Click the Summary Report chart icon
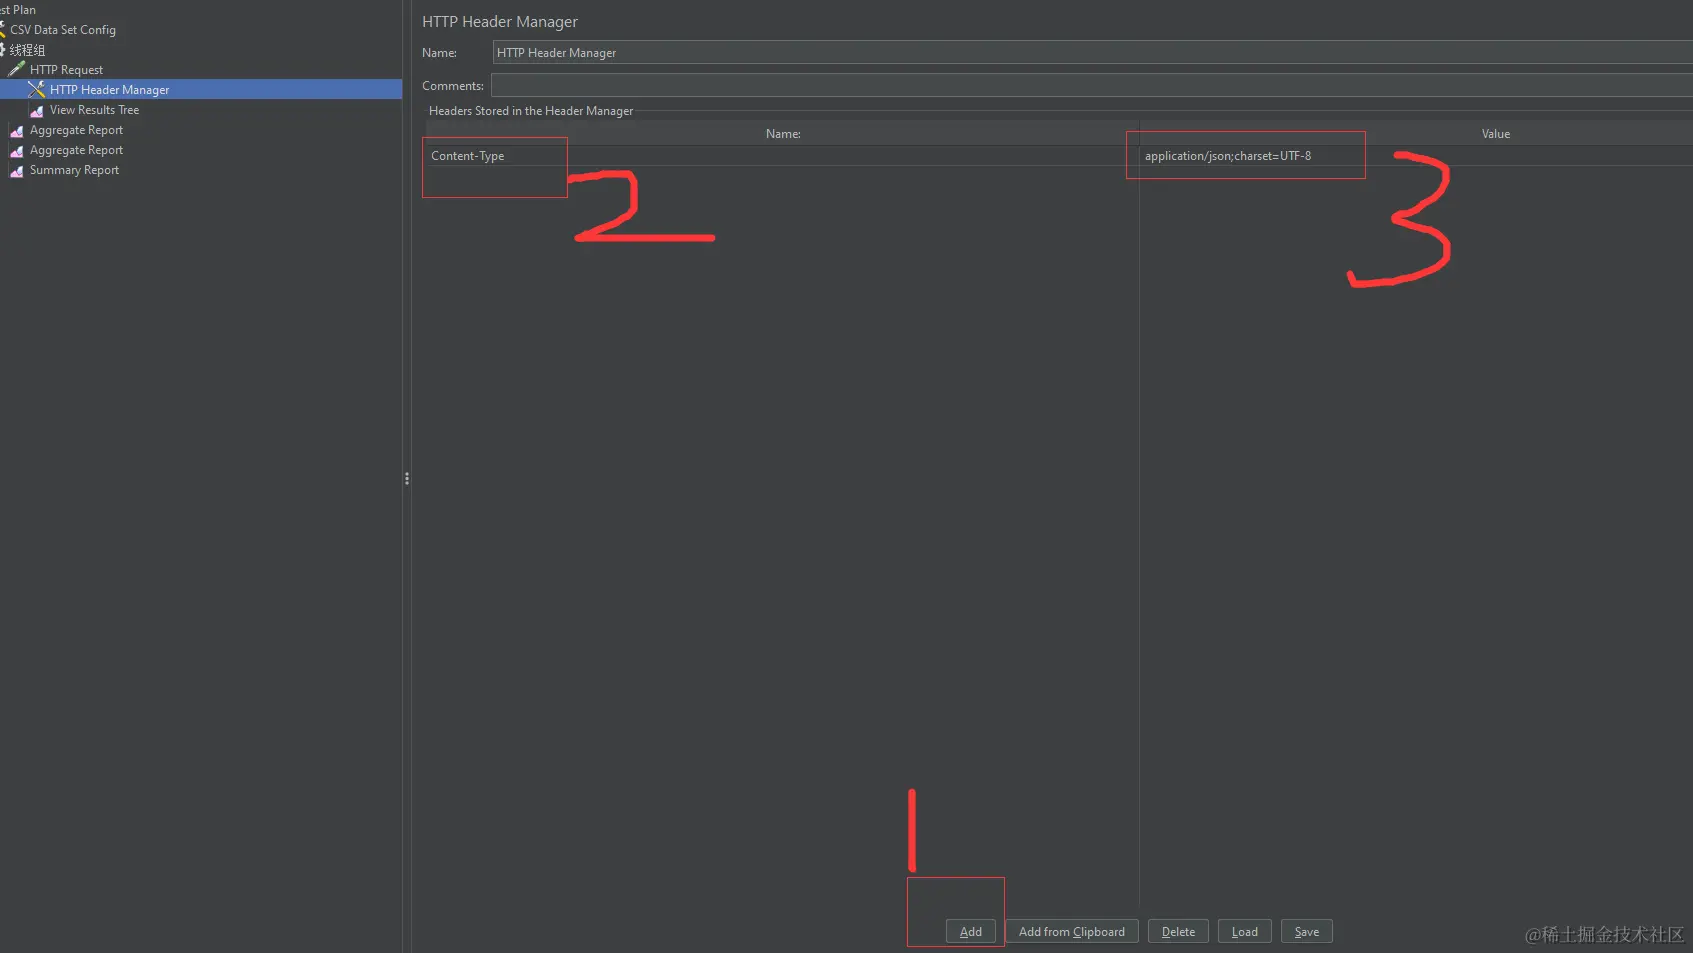This screenshot has height=953, width=1693. [x=16, y=170]
